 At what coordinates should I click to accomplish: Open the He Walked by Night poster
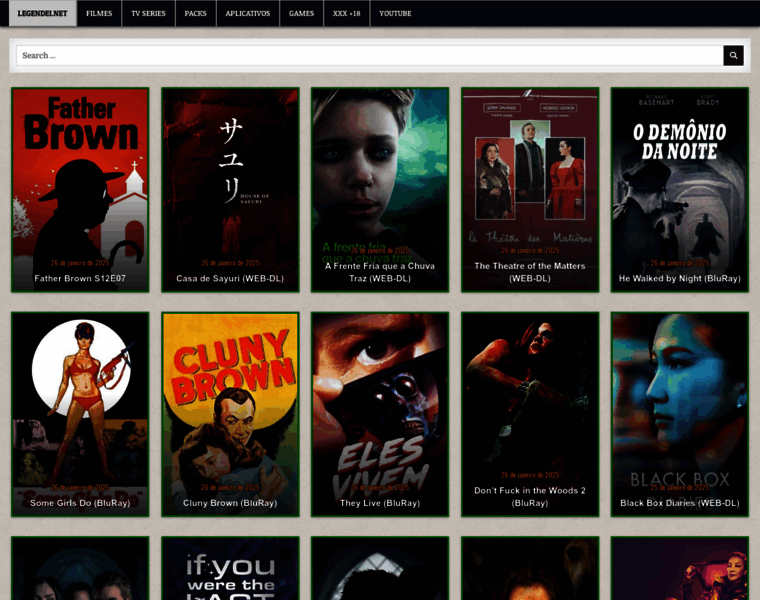[680, 190]
